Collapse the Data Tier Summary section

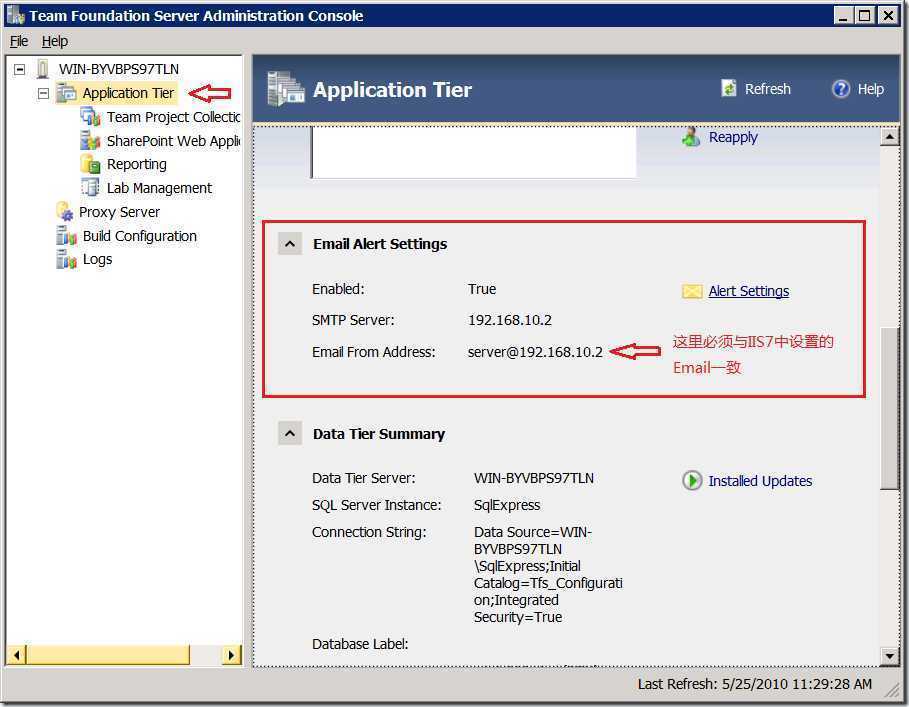290,433
